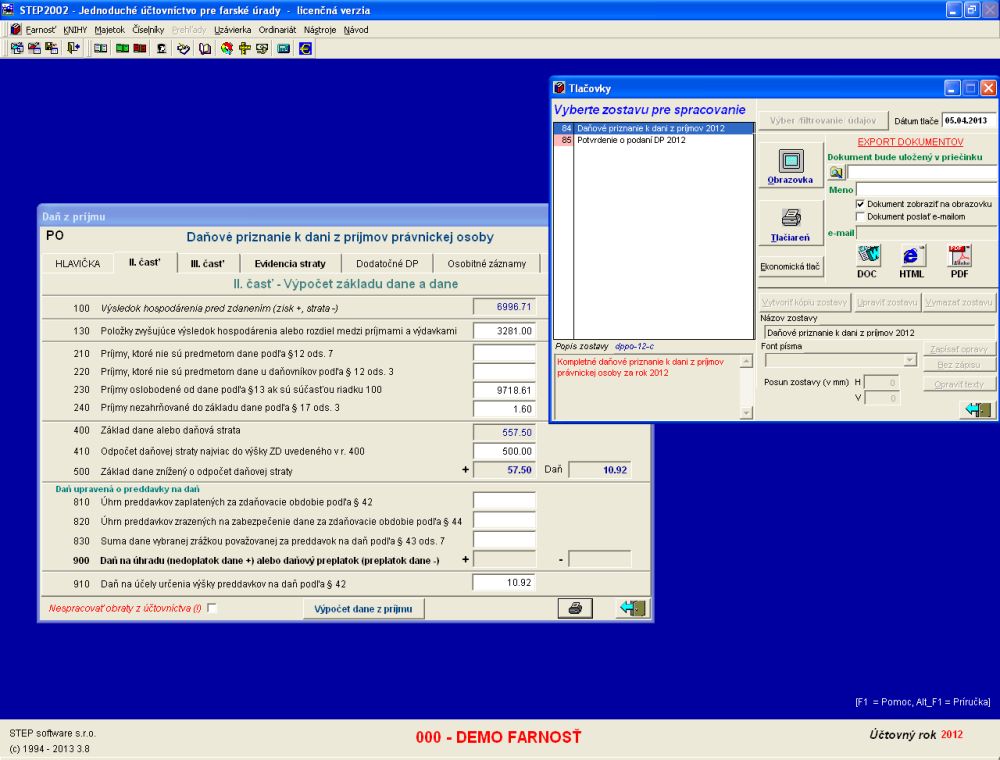1000x760 pixels.
Task: Click the Upraviť zostavu button
Action: 887,302
